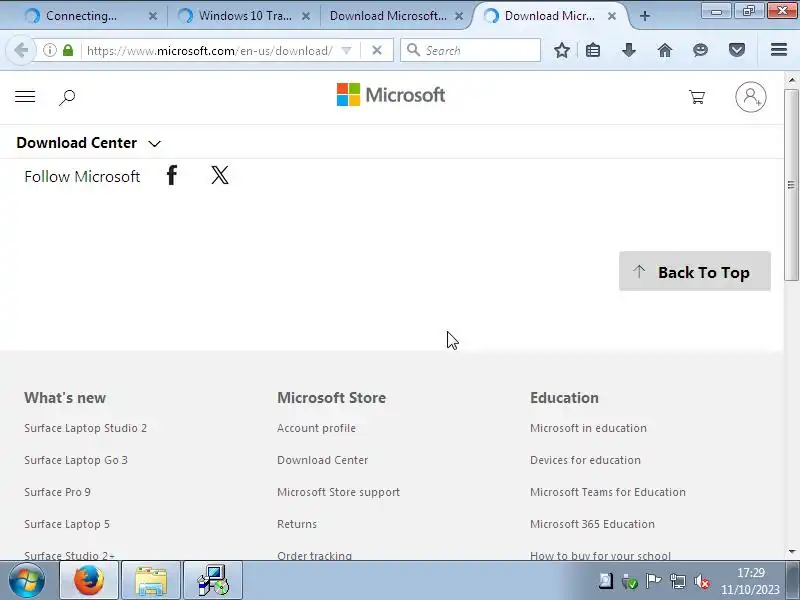Close the active Download Micr... tab

point(612,16)
